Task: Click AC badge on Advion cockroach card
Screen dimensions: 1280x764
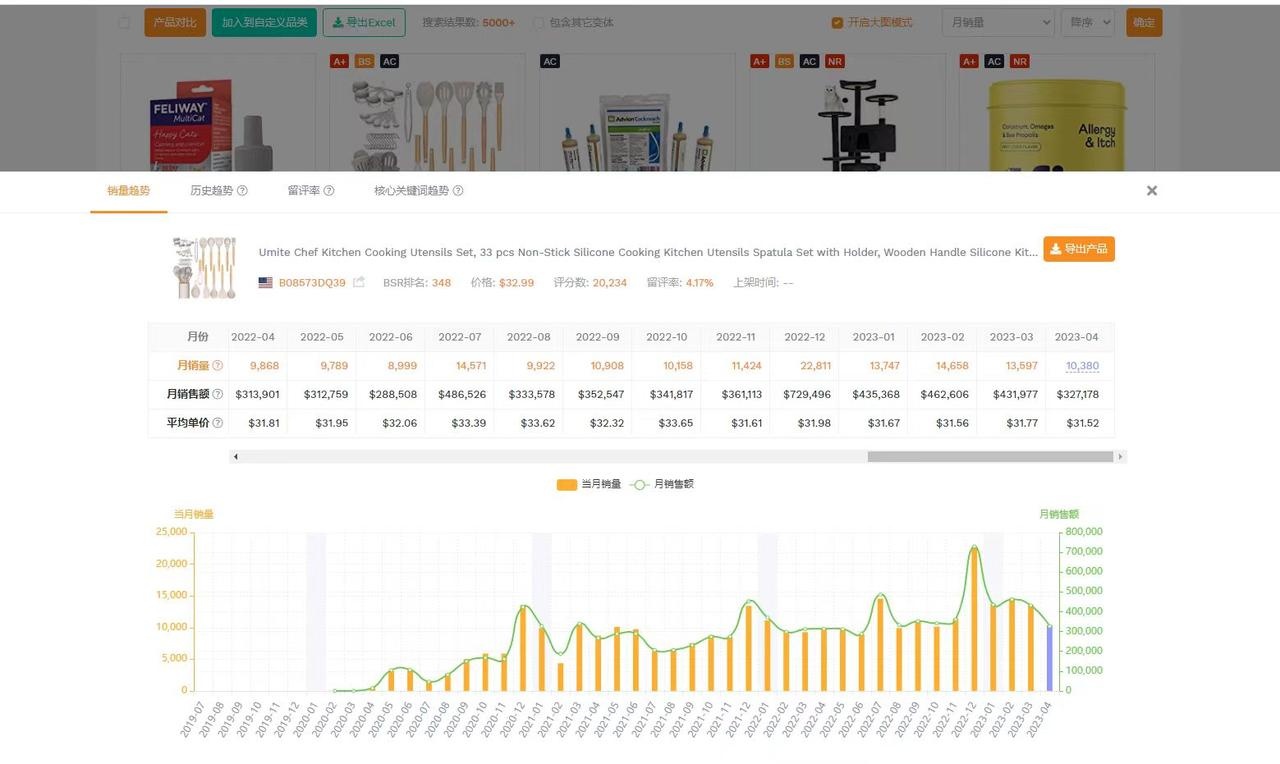Action: click(549, 61)
